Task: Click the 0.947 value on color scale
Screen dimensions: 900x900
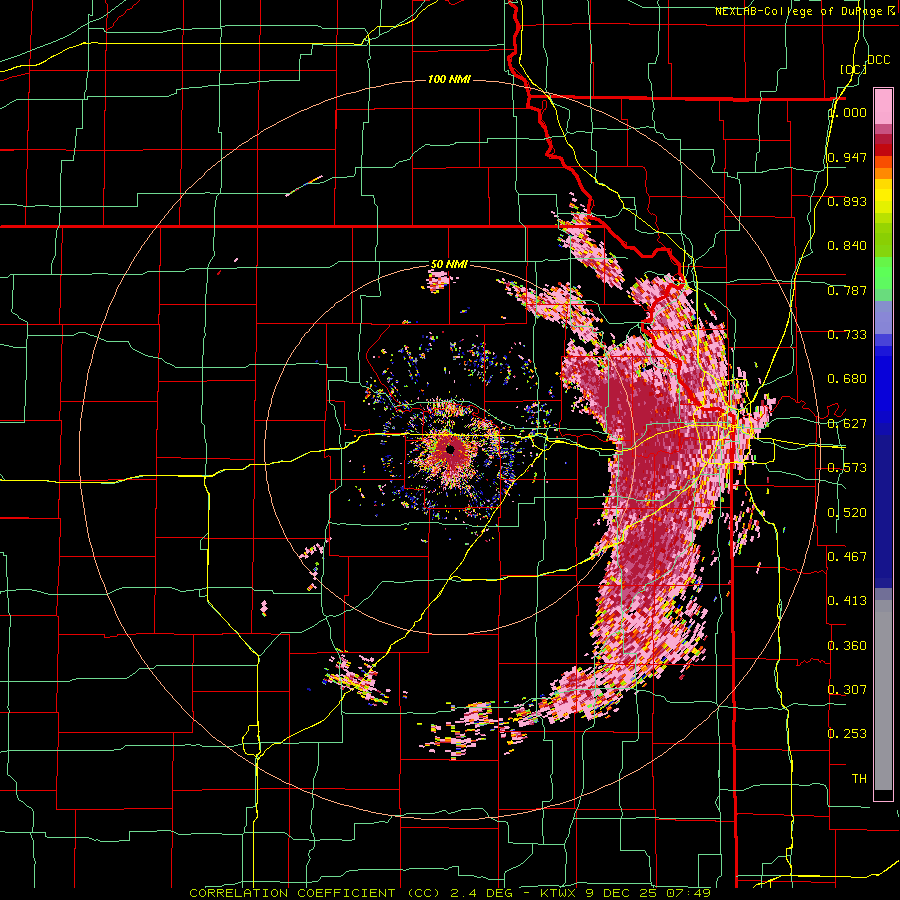Action: click(x=847, y=157)
